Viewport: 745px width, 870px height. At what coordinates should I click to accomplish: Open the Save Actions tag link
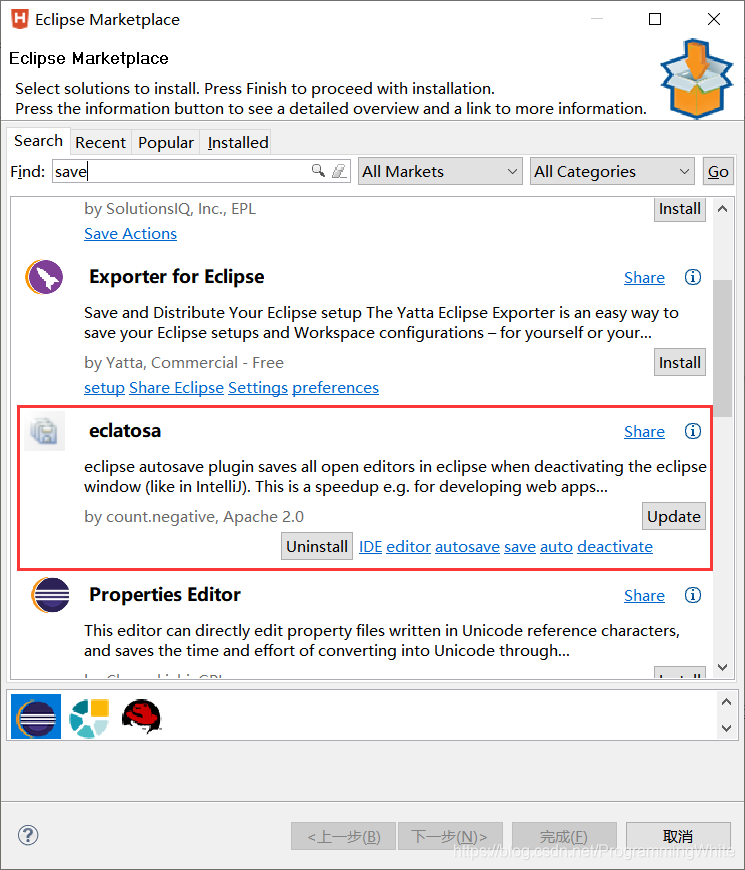(x=130, y=234)
